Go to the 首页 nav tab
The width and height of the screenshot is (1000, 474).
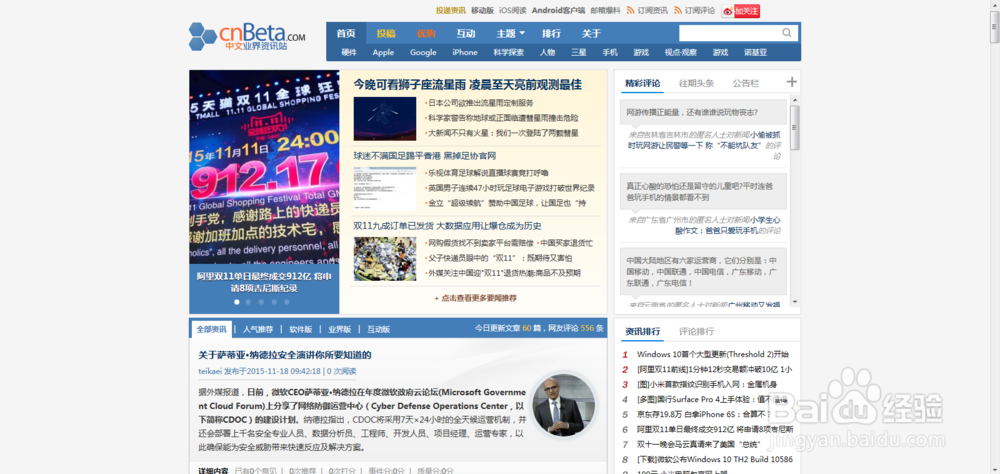coord(346,33)
